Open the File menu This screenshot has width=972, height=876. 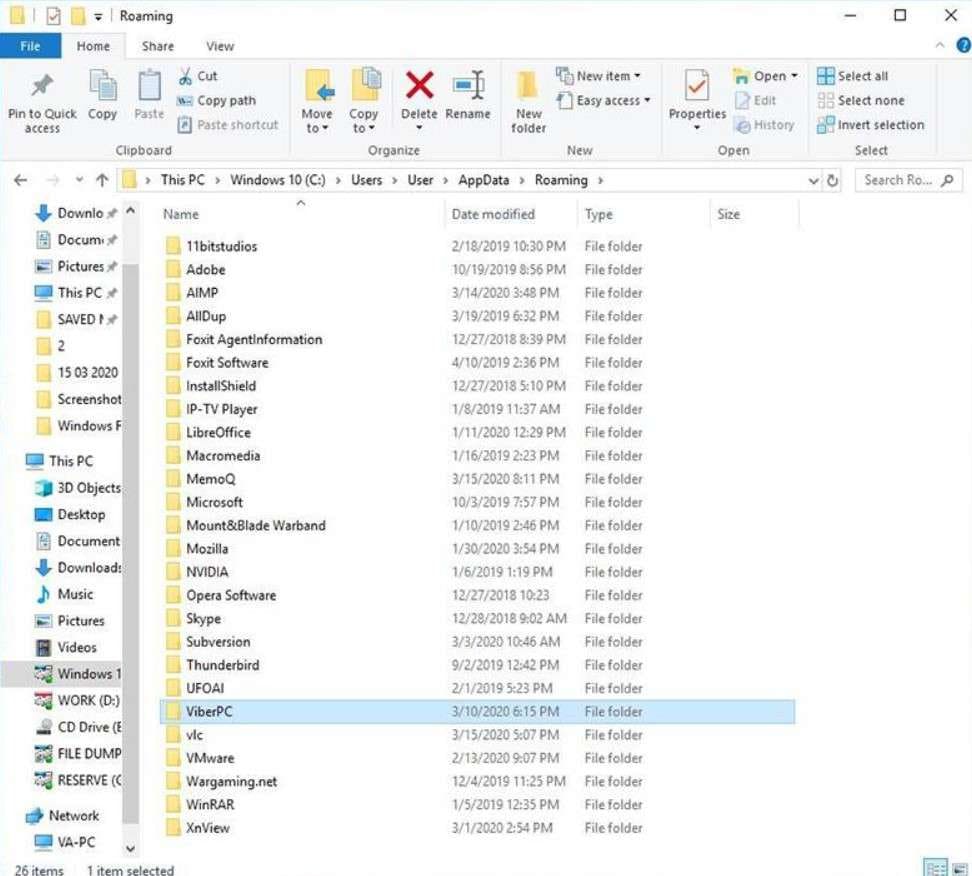[30, 46]
